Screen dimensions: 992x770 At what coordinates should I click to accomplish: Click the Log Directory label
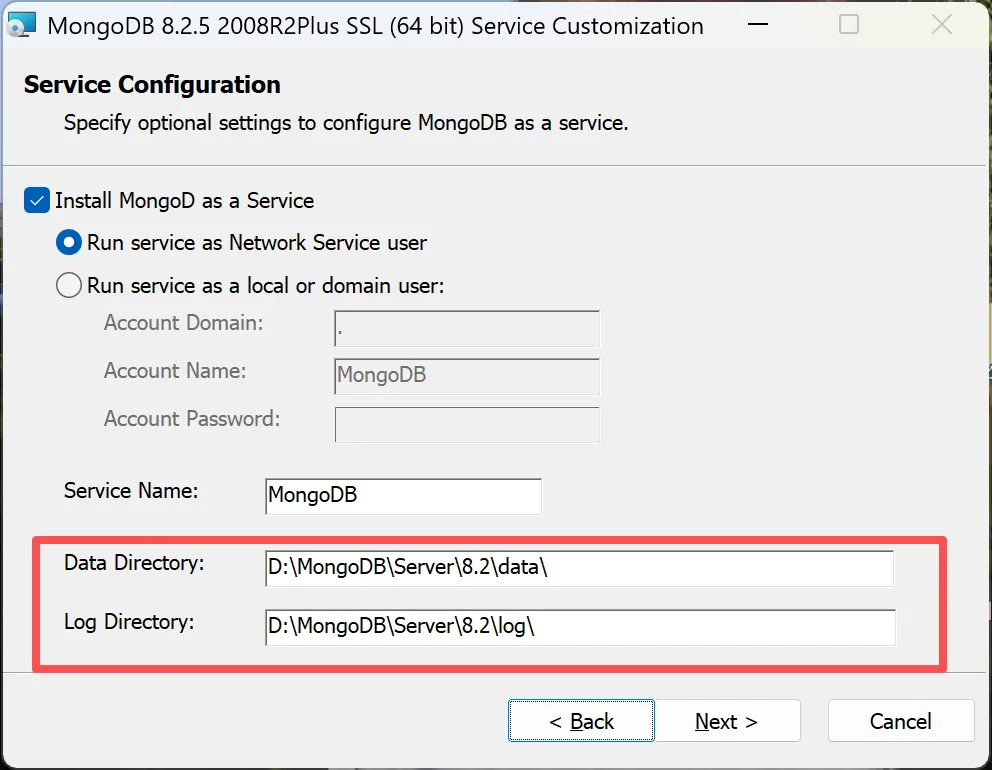(x=129, y=622)
